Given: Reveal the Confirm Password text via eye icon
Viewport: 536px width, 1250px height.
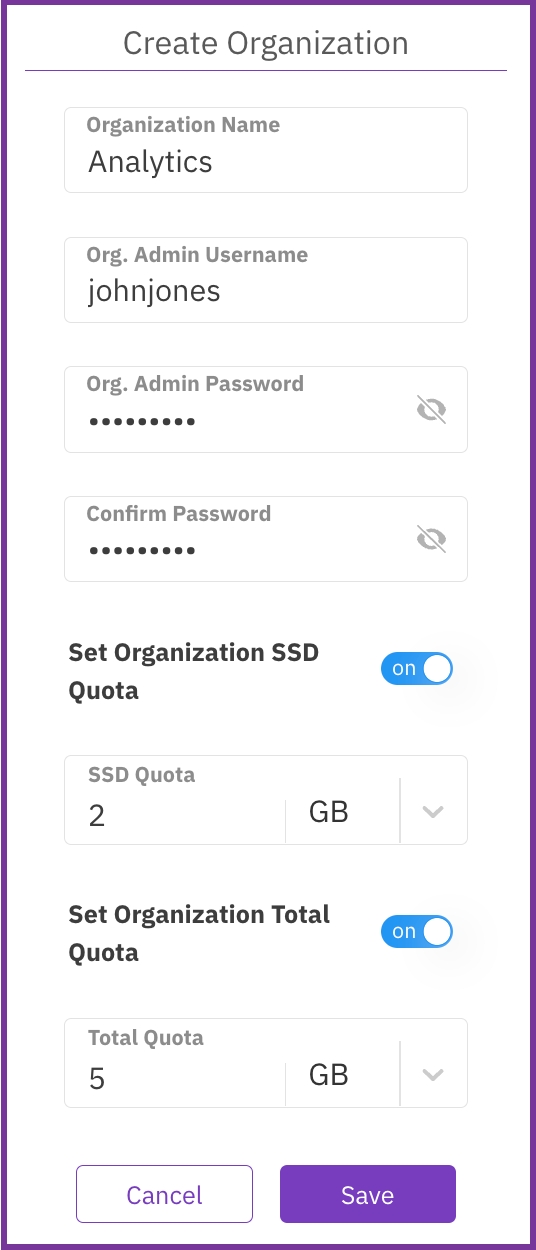Looking at the screenshot, I should click(x=431, y=539).
